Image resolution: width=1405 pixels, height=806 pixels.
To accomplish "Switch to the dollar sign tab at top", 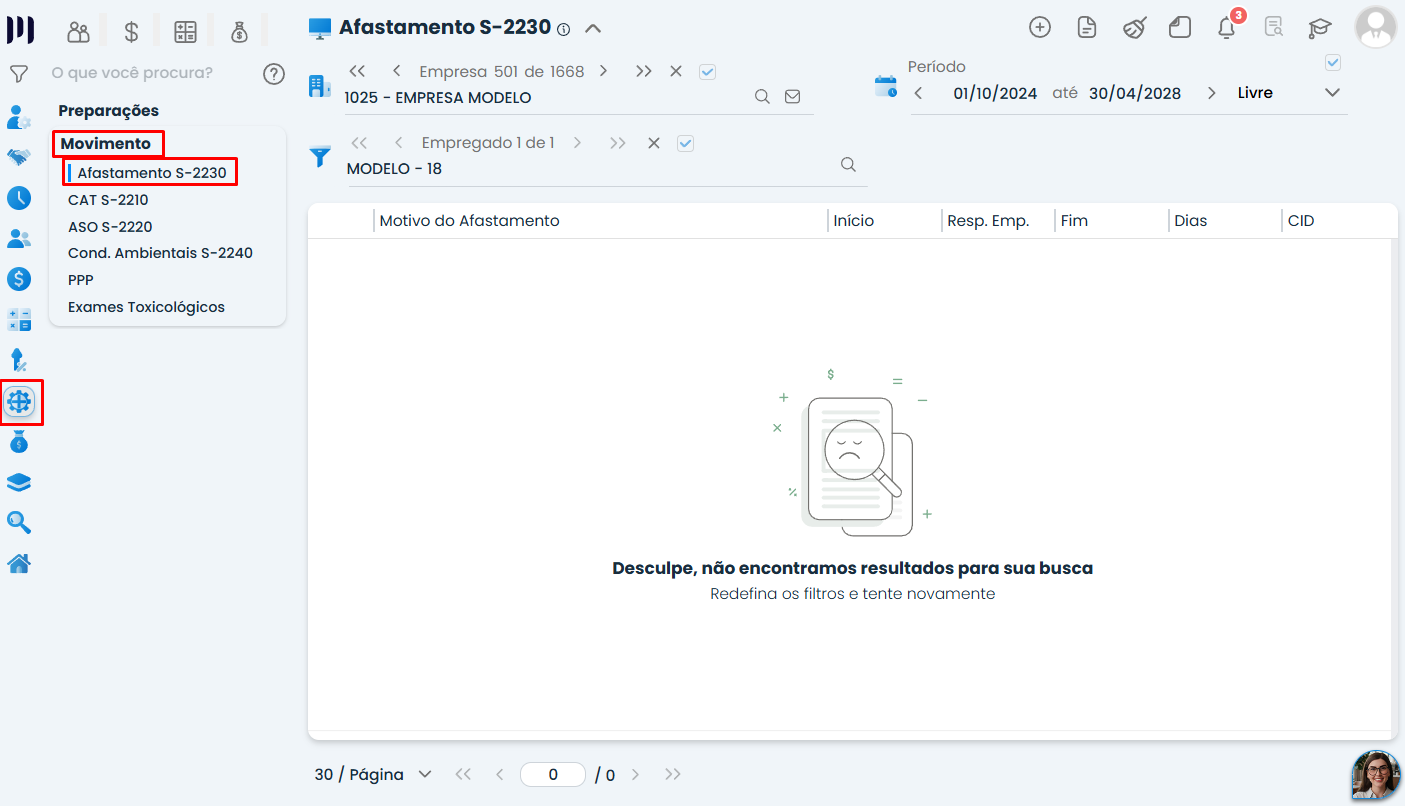I will click(x=131, y=31).
